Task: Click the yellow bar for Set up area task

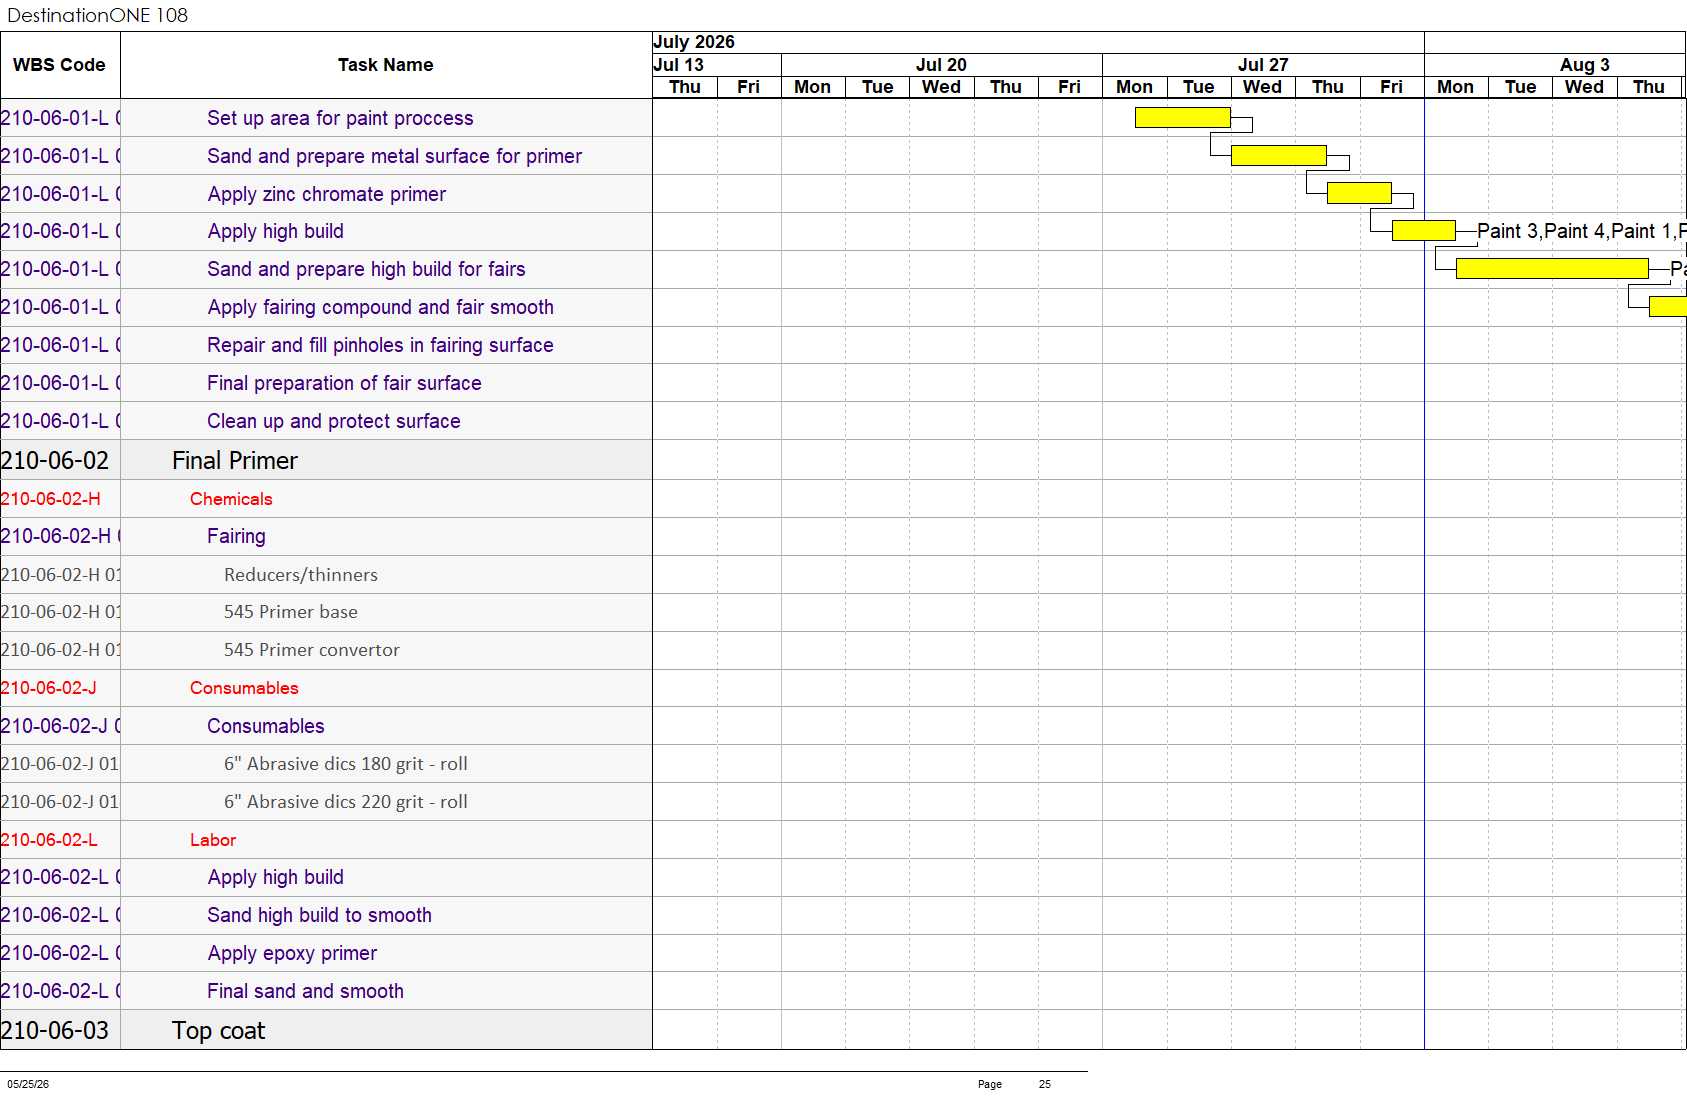Action: (x=1182, y=117)
